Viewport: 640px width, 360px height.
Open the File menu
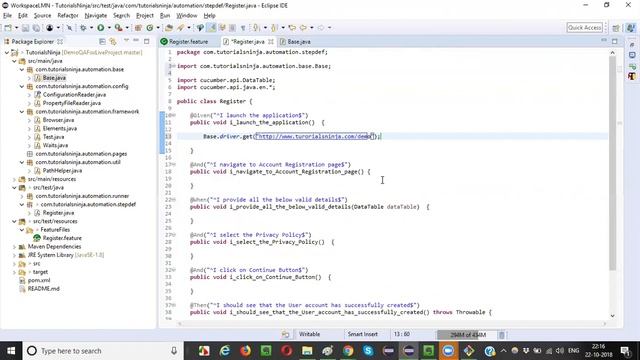(x=7, y=16)
